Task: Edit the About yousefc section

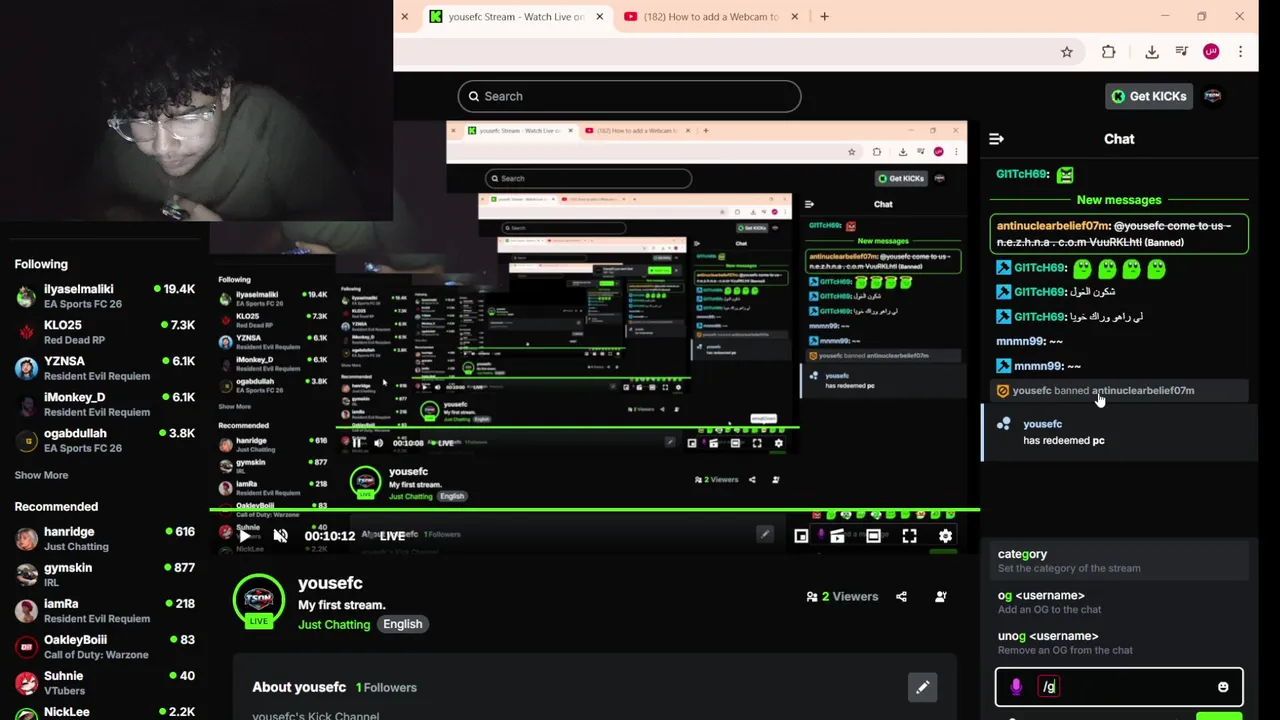Action: coord(922,687)
